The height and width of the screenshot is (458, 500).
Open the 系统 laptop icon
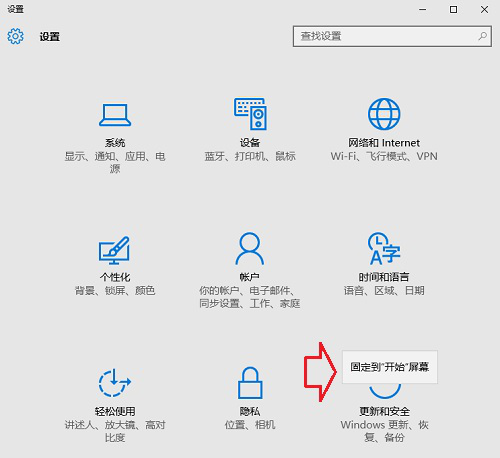[x=115, y=115]
